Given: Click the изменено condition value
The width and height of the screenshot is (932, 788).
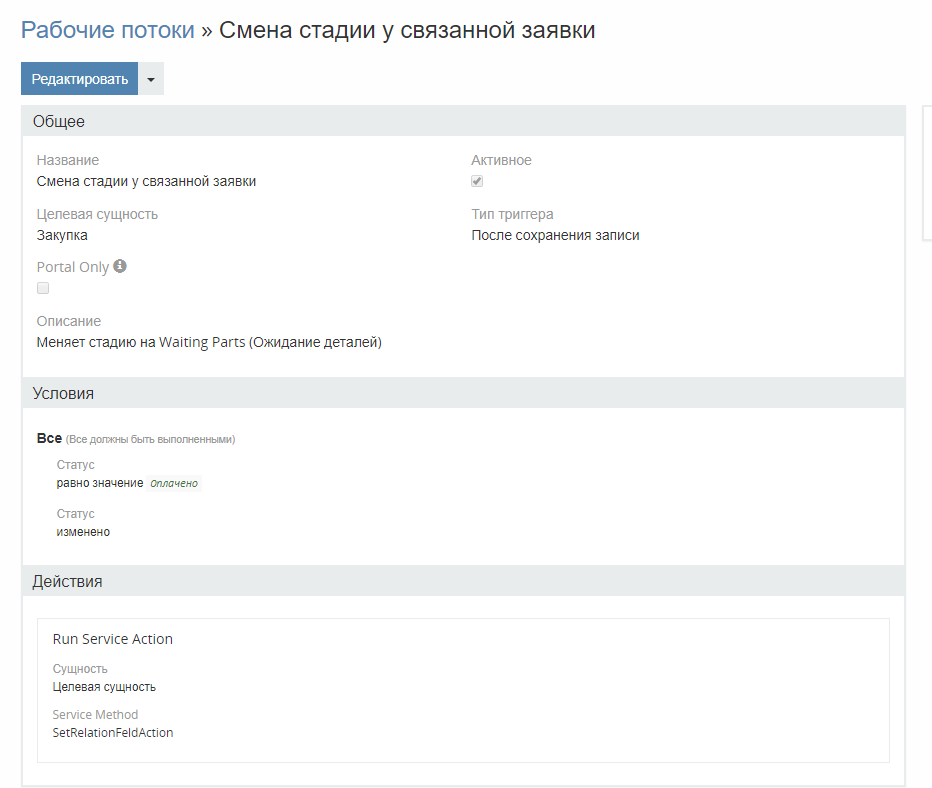Looking at the screenshot, I should click(83, 532).
